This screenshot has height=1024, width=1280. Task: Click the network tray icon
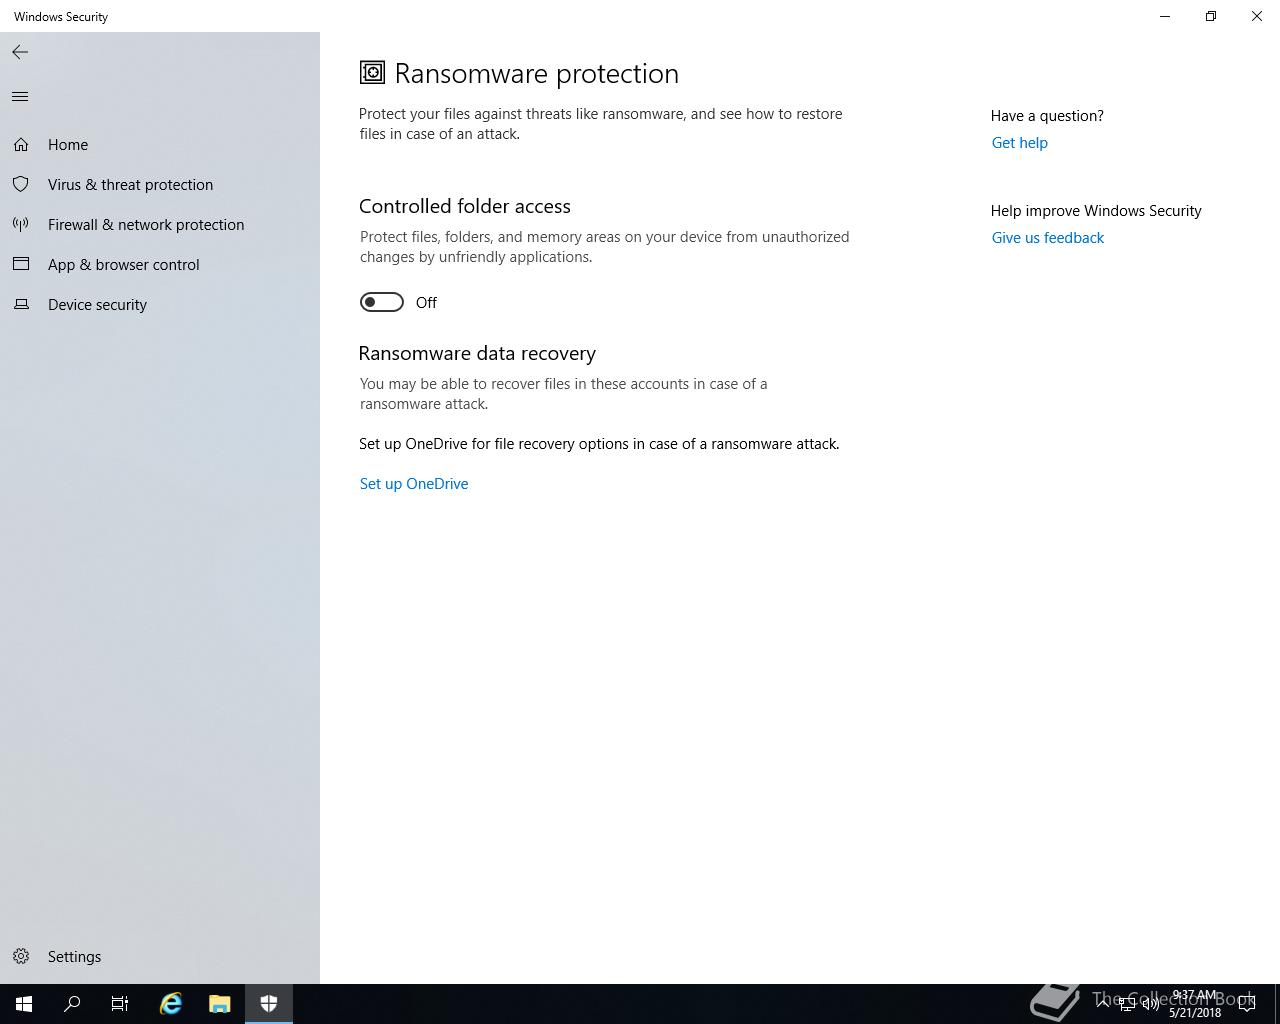pos(1127,1004)
